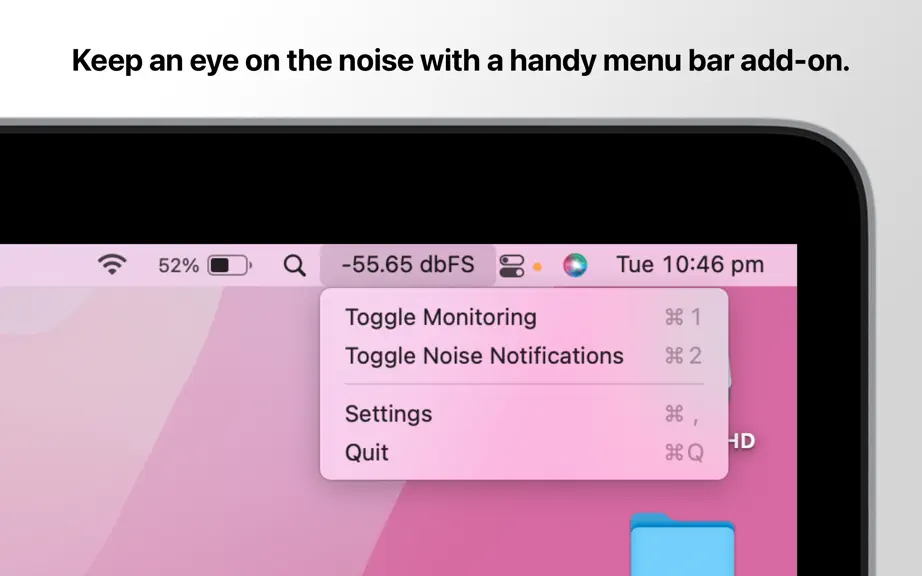Select the HD drive label on desktop
The image size is (922, 576).
tap(742, 441)
